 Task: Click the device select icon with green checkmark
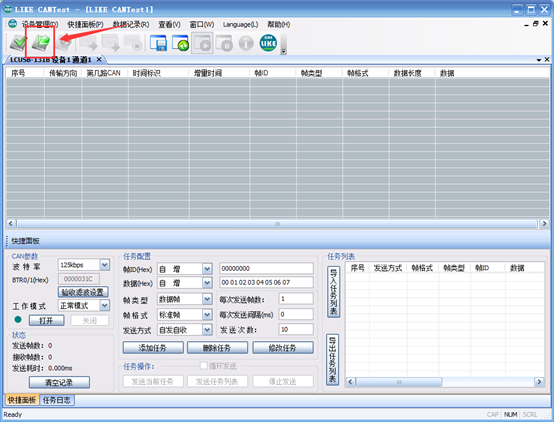click(18, 43)
